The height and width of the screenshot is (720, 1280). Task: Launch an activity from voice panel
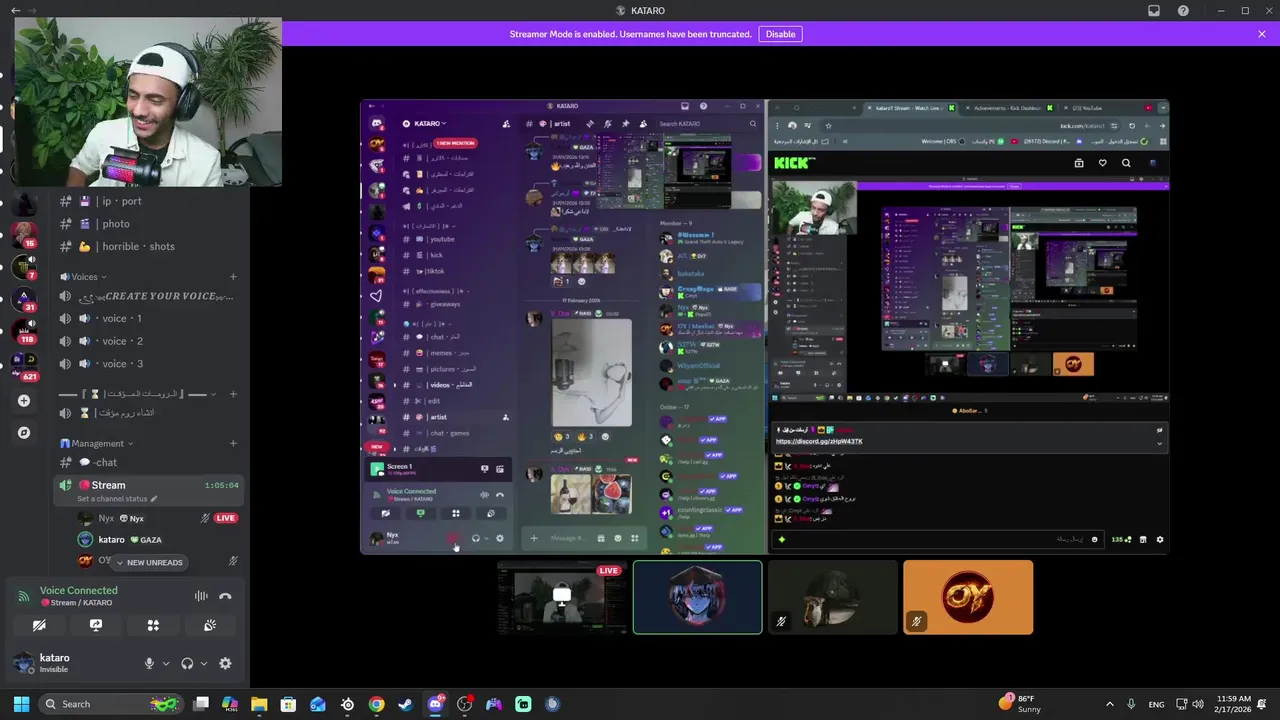click(153, 625)
